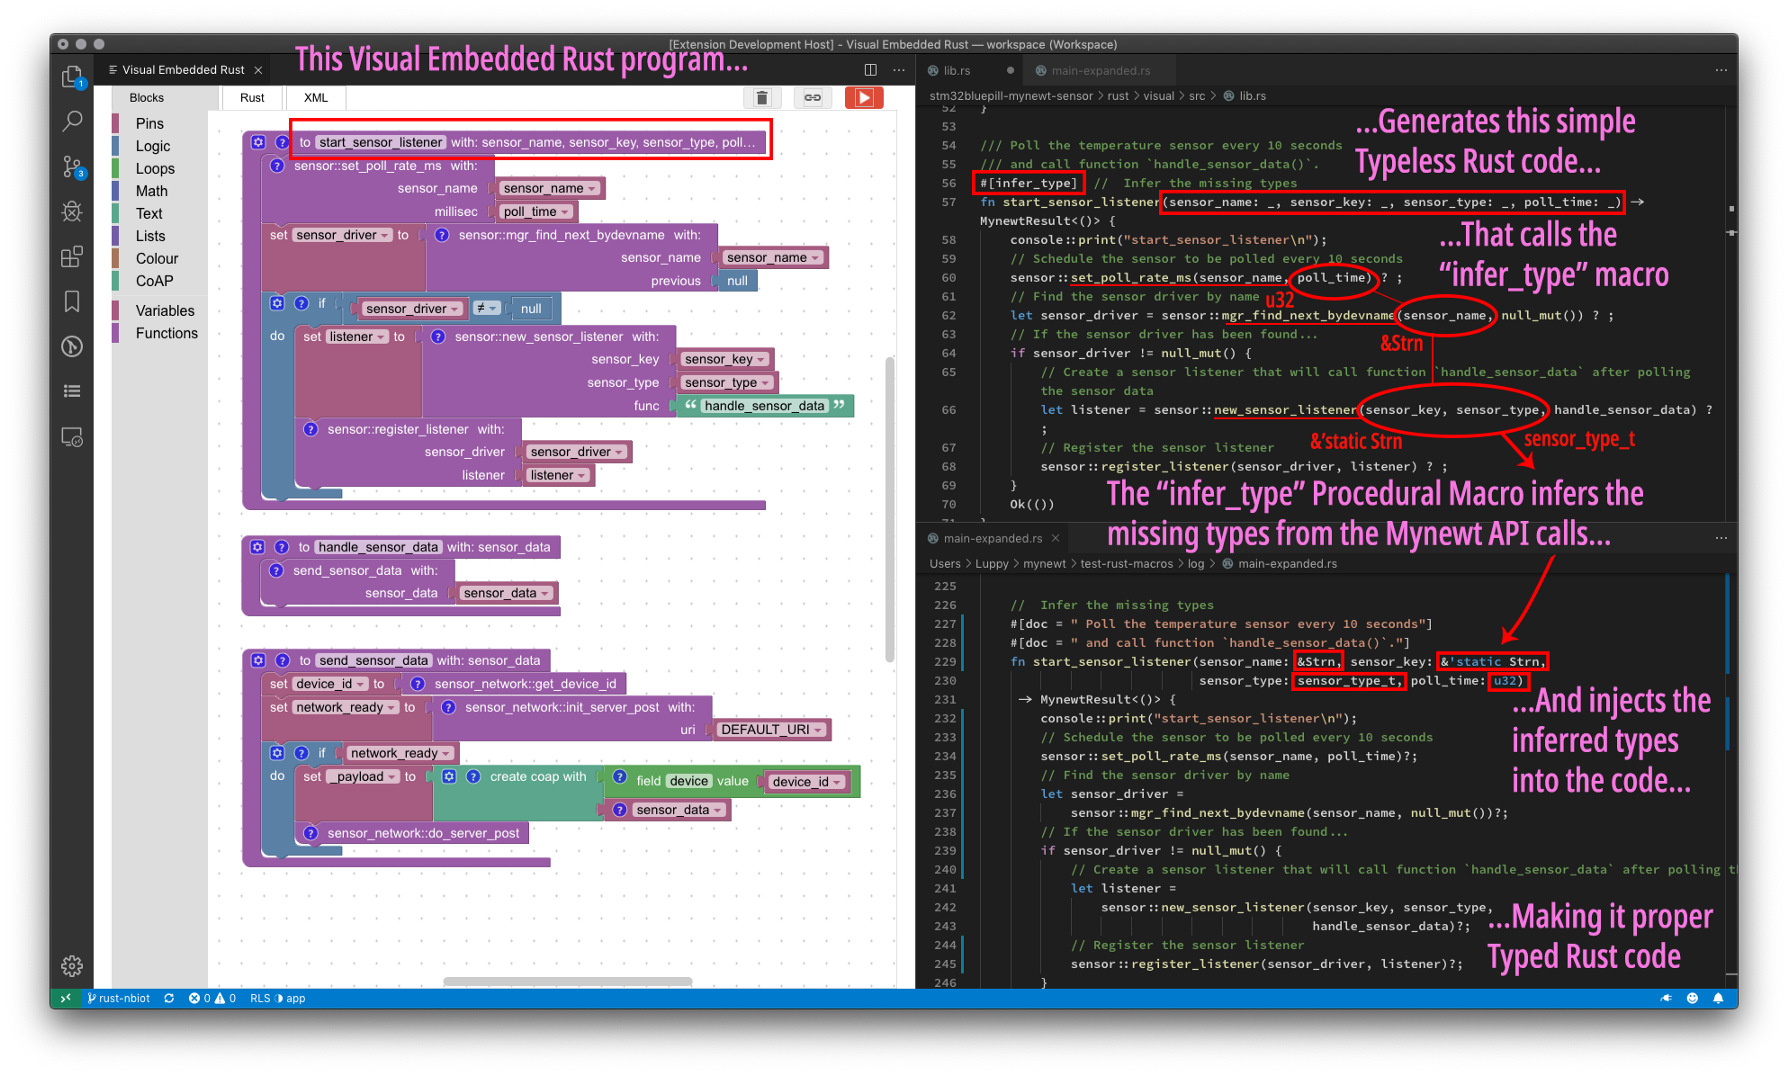The image size is (1788, 1075).
Task: Switch to the XML tab
Action: point(314,97)
